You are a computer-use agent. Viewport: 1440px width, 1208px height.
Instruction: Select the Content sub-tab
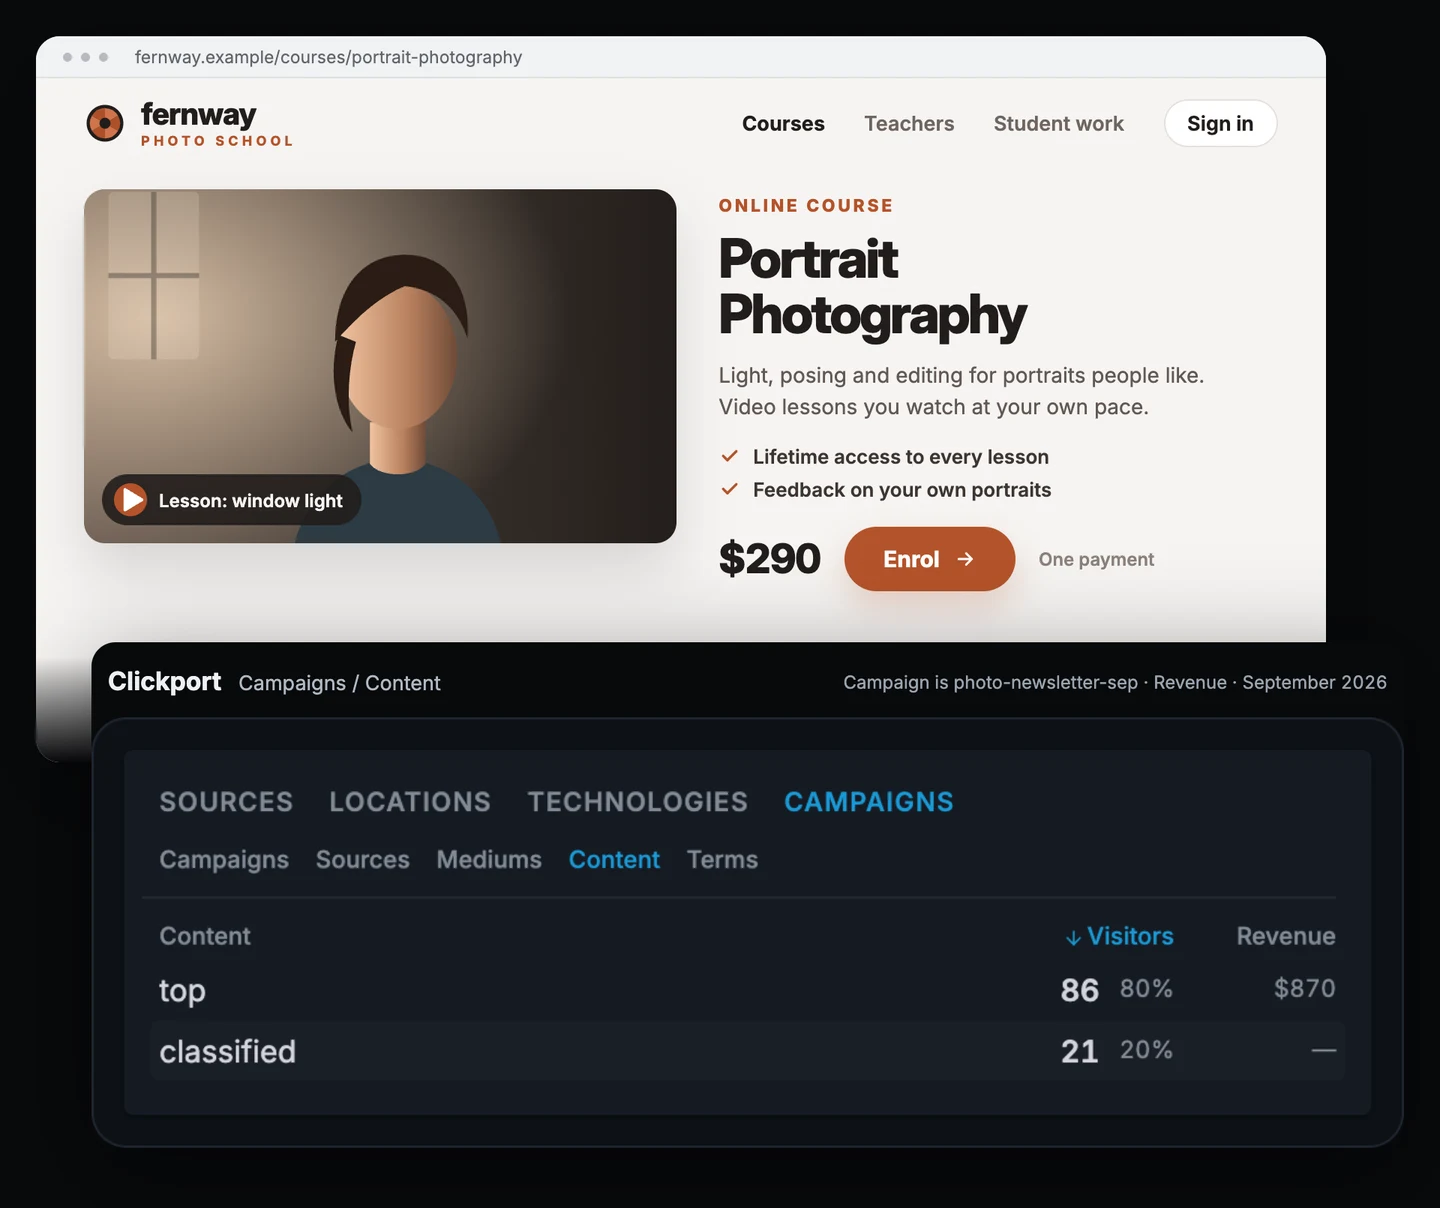pyautogui.click(x=614, y=860)
